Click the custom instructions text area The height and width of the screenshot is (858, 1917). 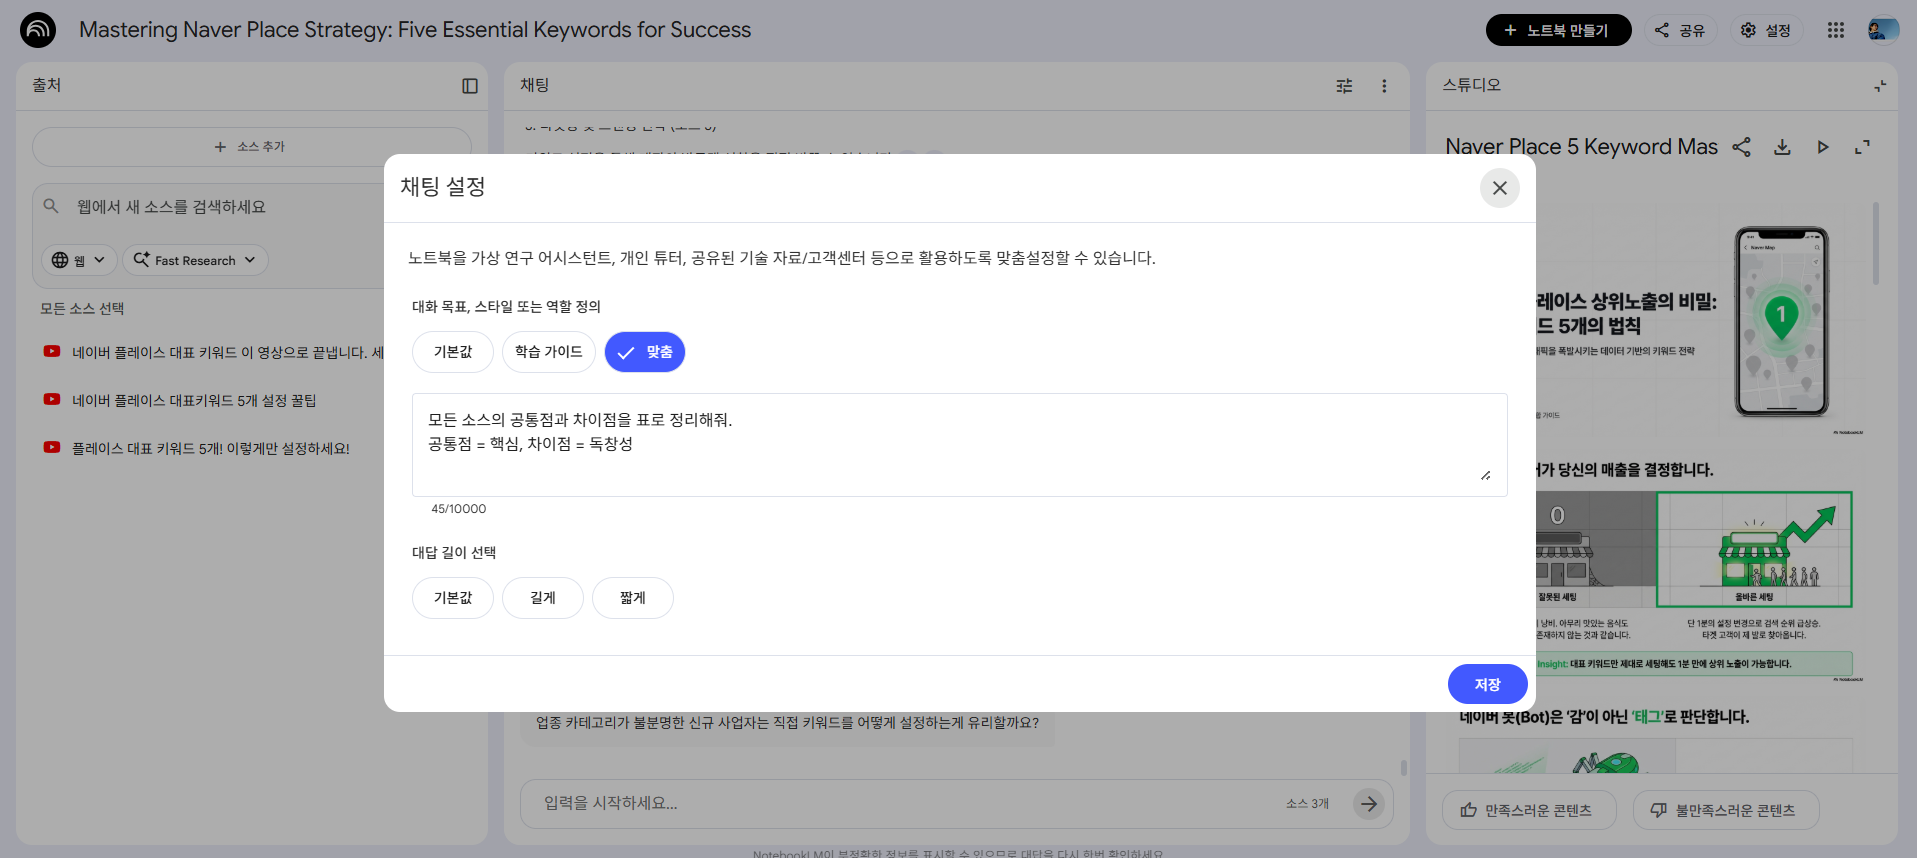[x=959, y=445]
